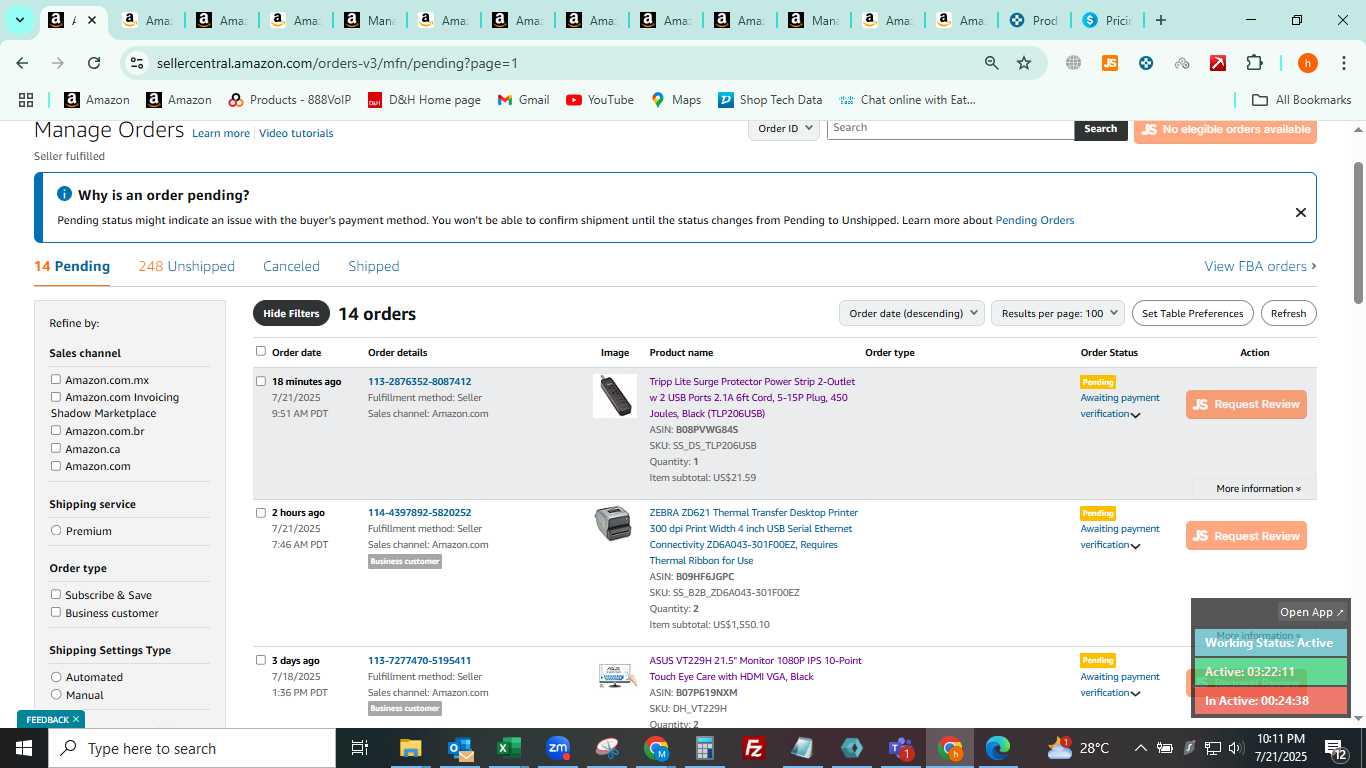The height and width of the screenshot is (768, 1366).
Task: Expand More information on the Tripp Lite order
Action: (x=1258, y=489)
